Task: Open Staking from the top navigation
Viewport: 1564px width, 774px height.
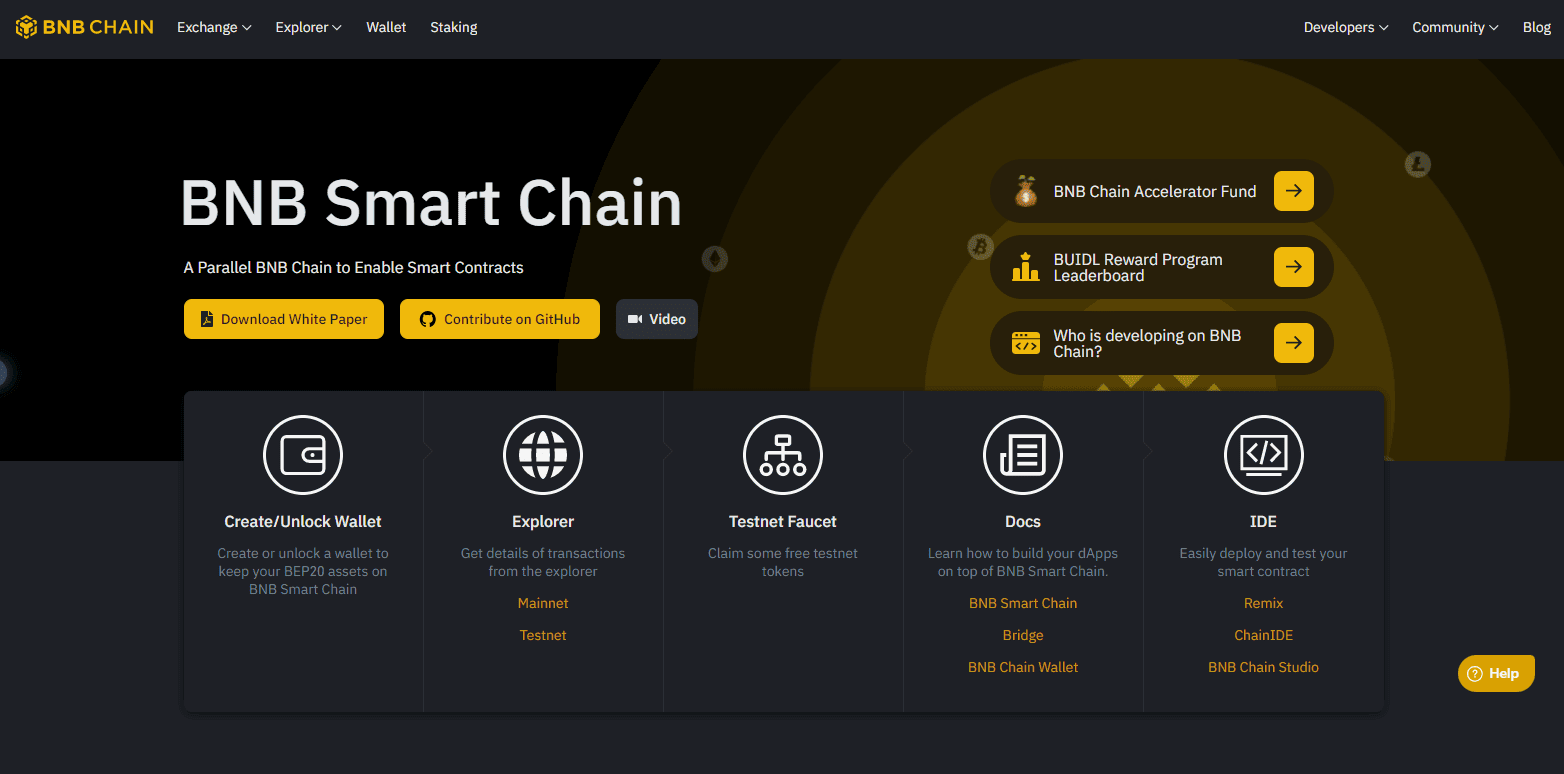Action: [454, 27]
